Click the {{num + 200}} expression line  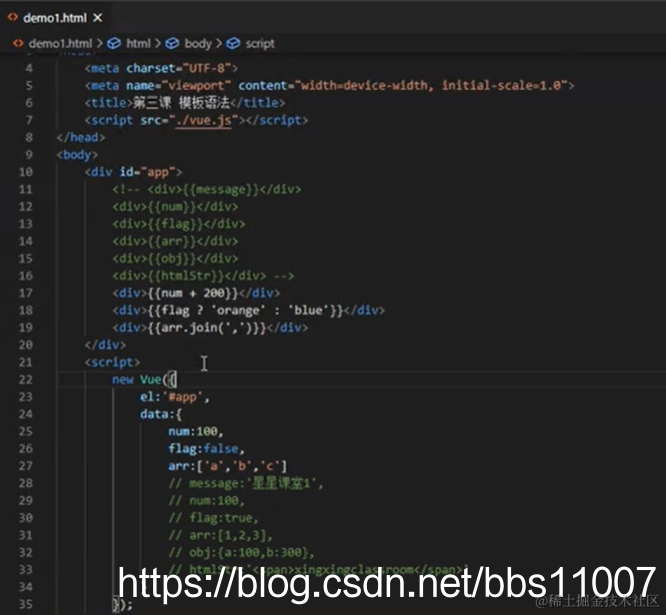pyautogui.click(x=196, y=293)
